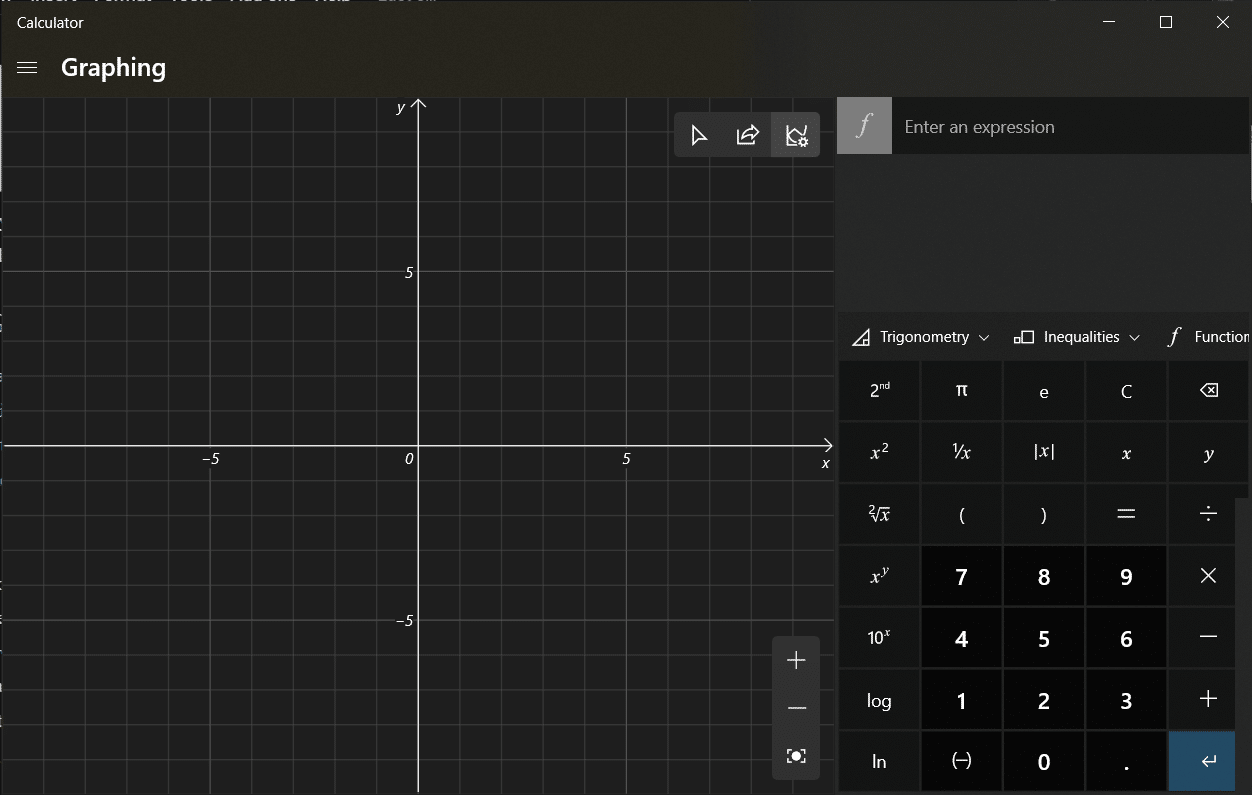The image size is (1252, 795).
Task: Open the Function dropdown menu
Action: [1208, 337]
